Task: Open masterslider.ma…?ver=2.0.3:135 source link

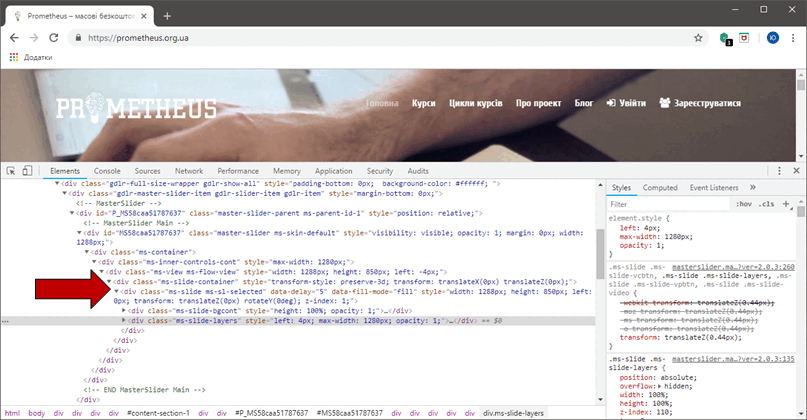Action: point(733,359)
